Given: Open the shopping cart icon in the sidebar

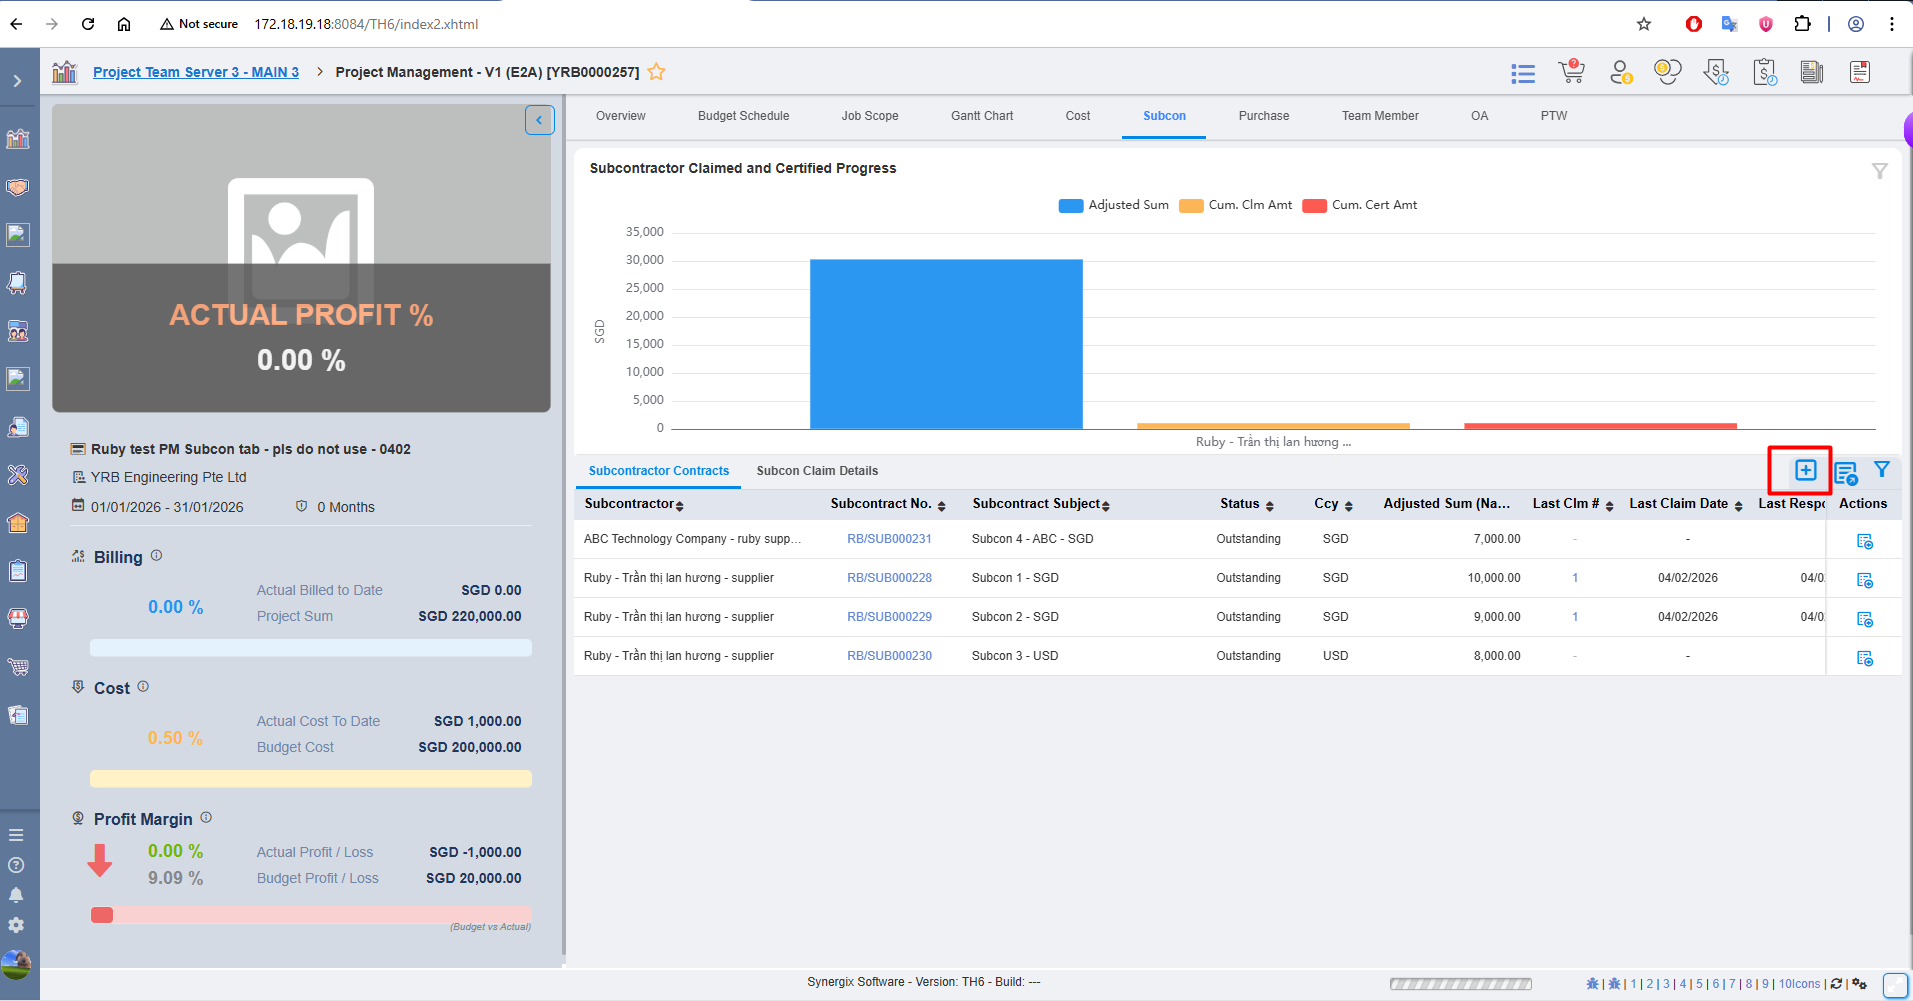Looking at the screenshot, I should [18, 667].
